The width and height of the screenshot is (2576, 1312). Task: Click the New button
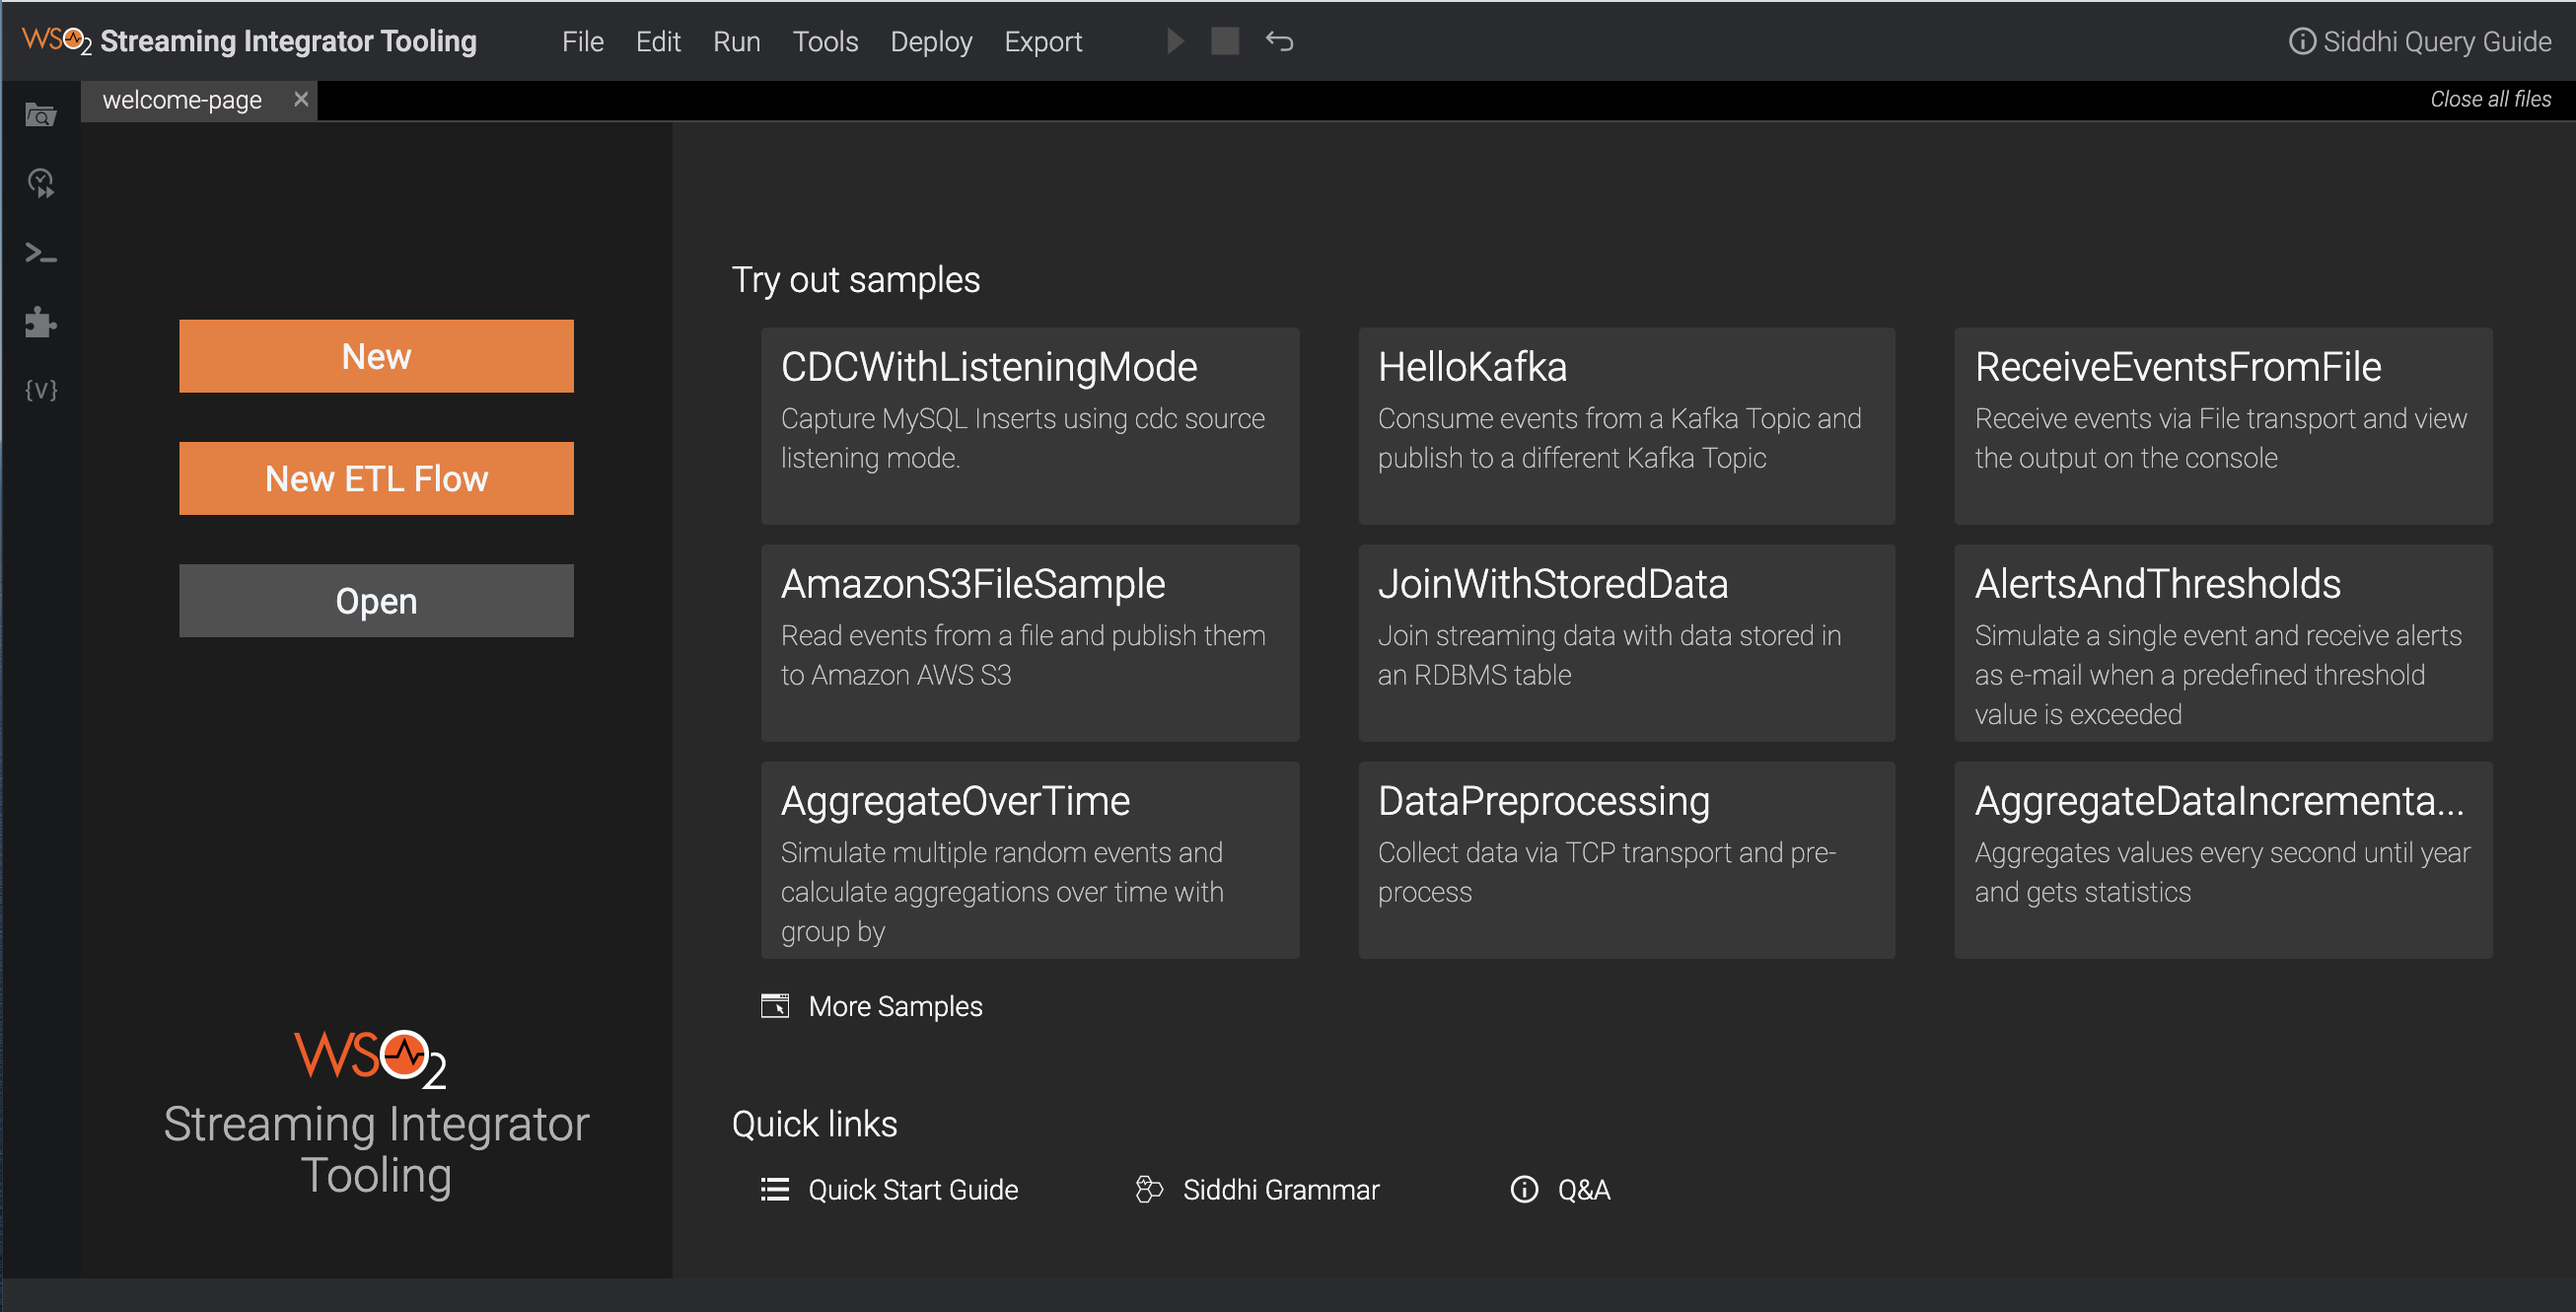point(376,356)
